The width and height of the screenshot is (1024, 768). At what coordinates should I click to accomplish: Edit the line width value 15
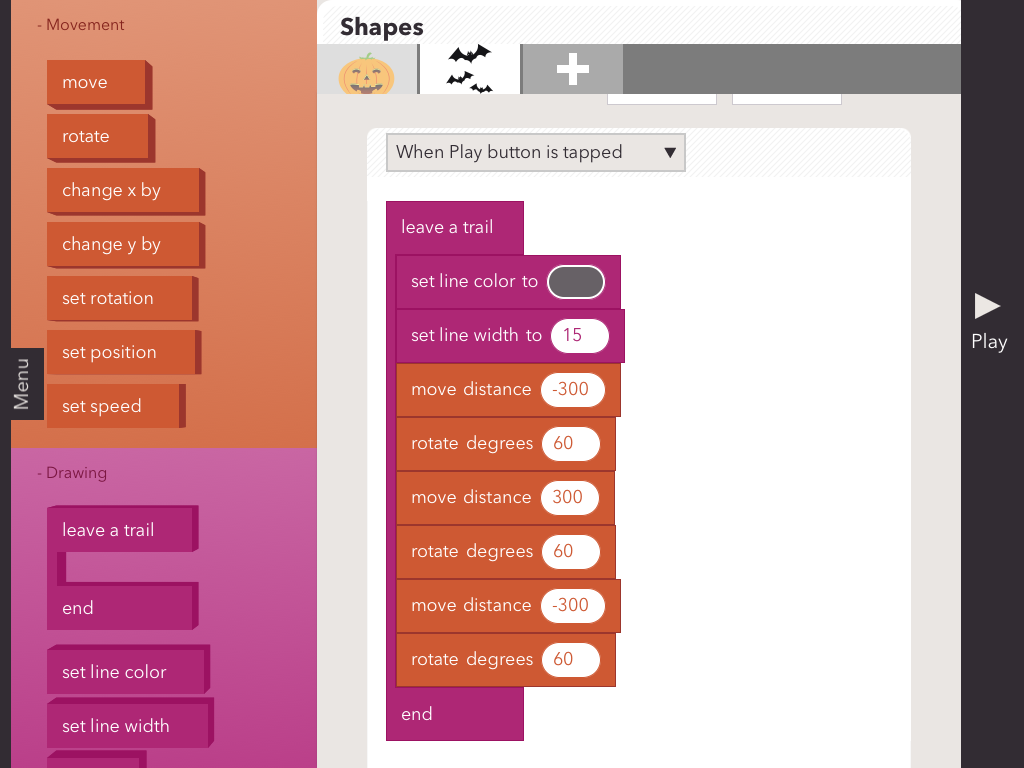(x=579, y=336)
